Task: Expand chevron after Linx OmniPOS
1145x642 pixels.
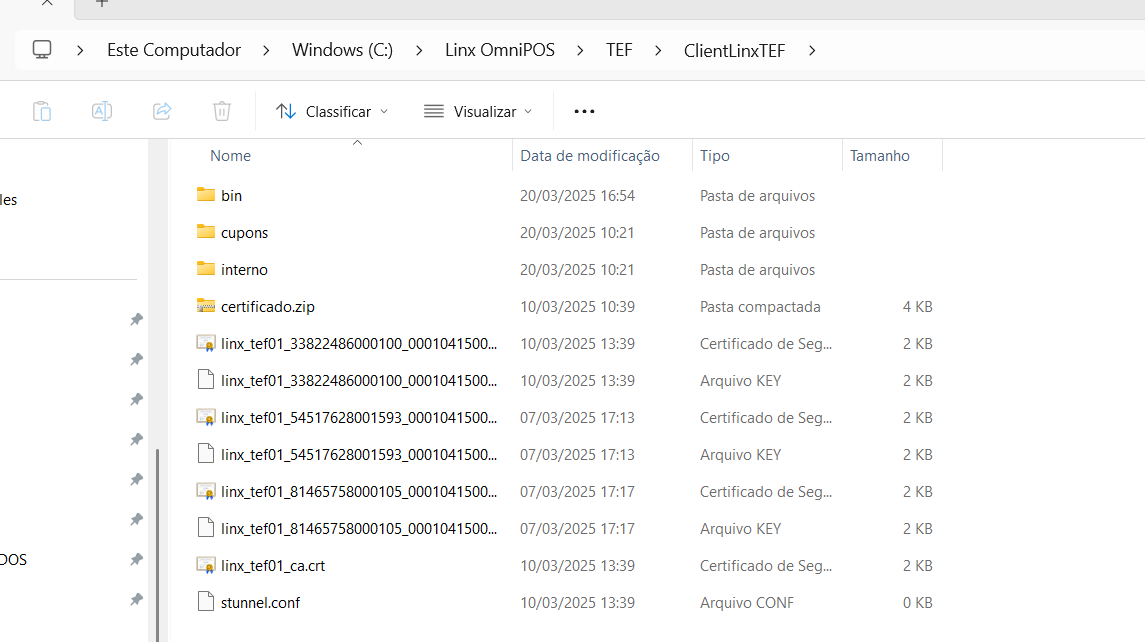Action: coord(580,50)
